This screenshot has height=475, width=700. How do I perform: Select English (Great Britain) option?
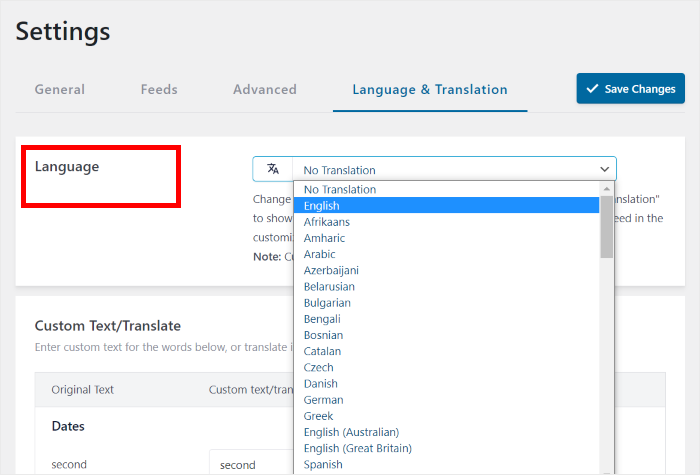358,448
